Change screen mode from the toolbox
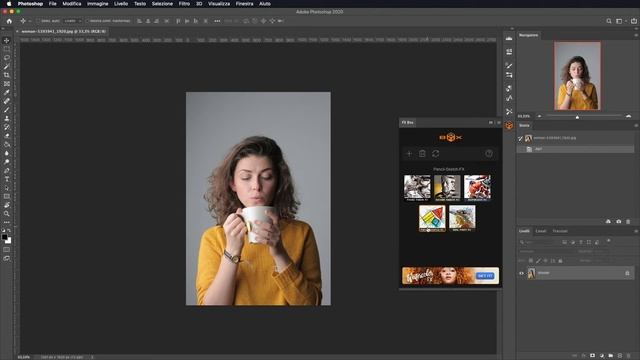640x360 pixels. [x=7, y=258]
